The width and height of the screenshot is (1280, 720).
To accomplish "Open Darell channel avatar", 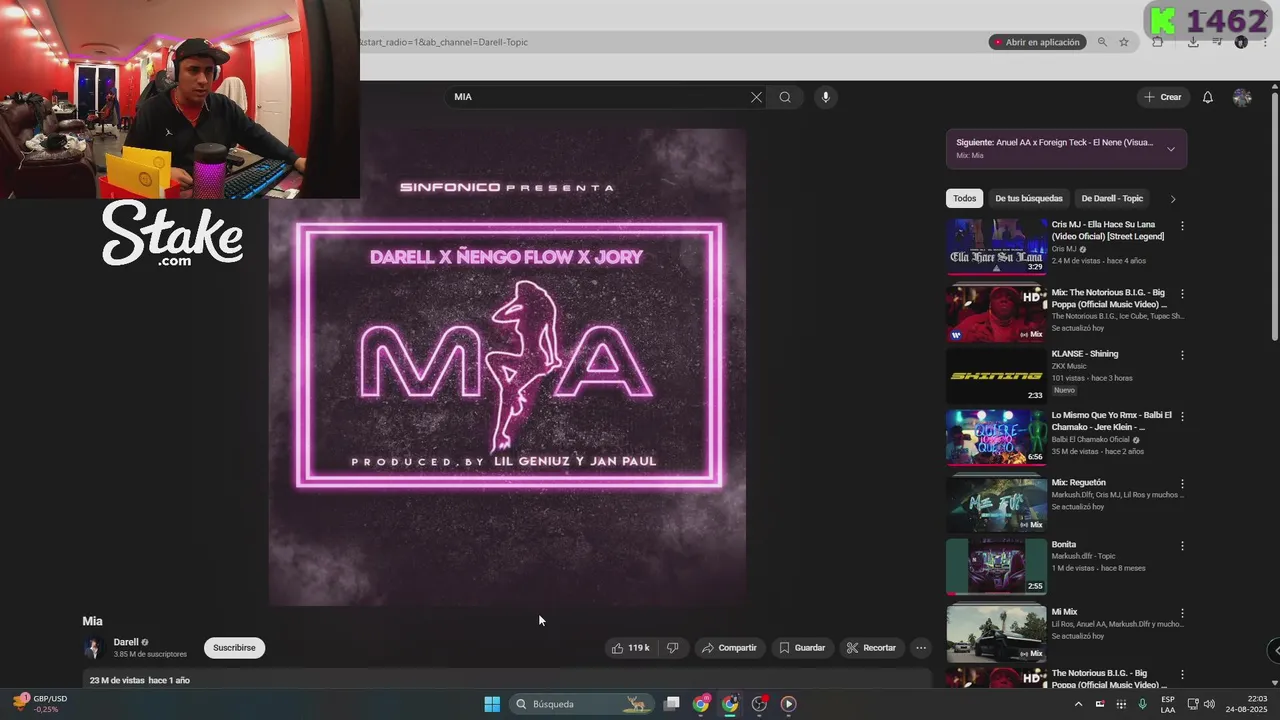I will (93, 648).
